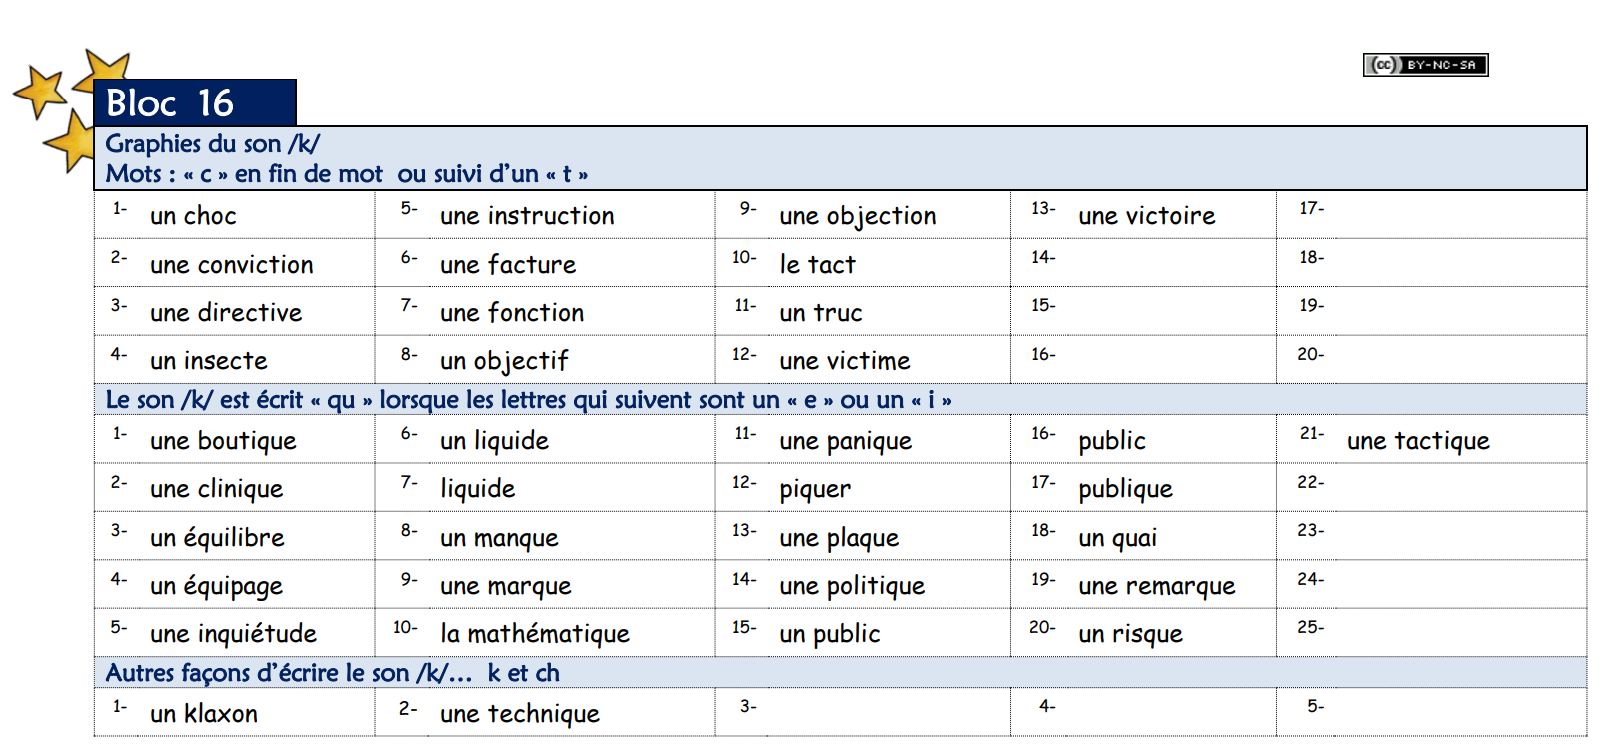Click the word "une technique"
This screenshot has width=1620, height=747.
[519, 714]
